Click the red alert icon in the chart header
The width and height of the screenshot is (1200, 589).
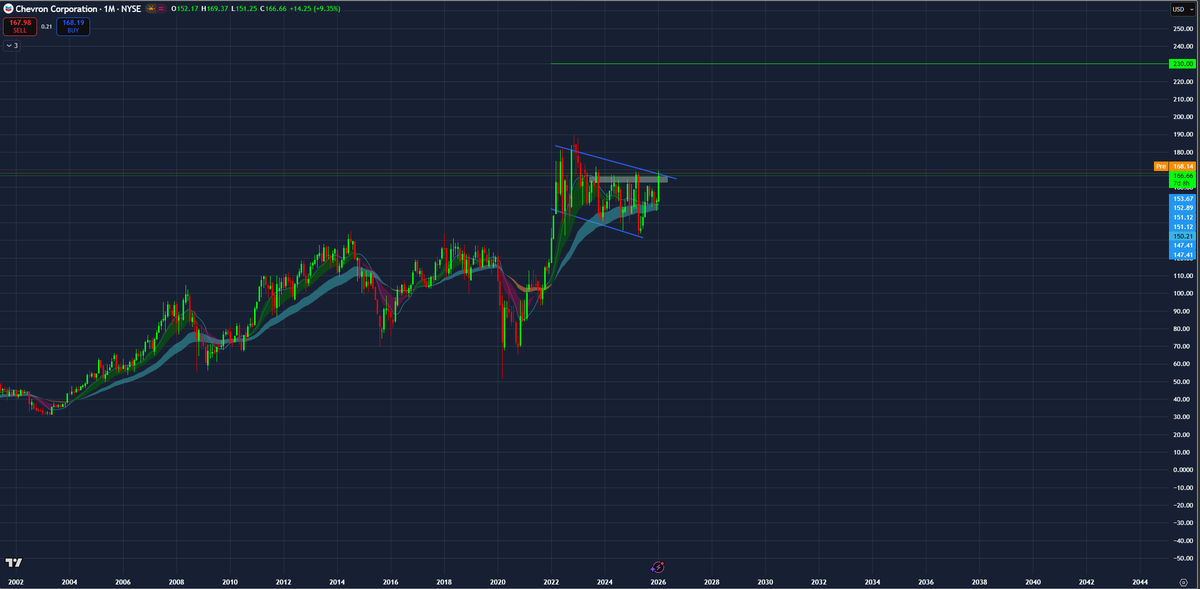point(161,9)
